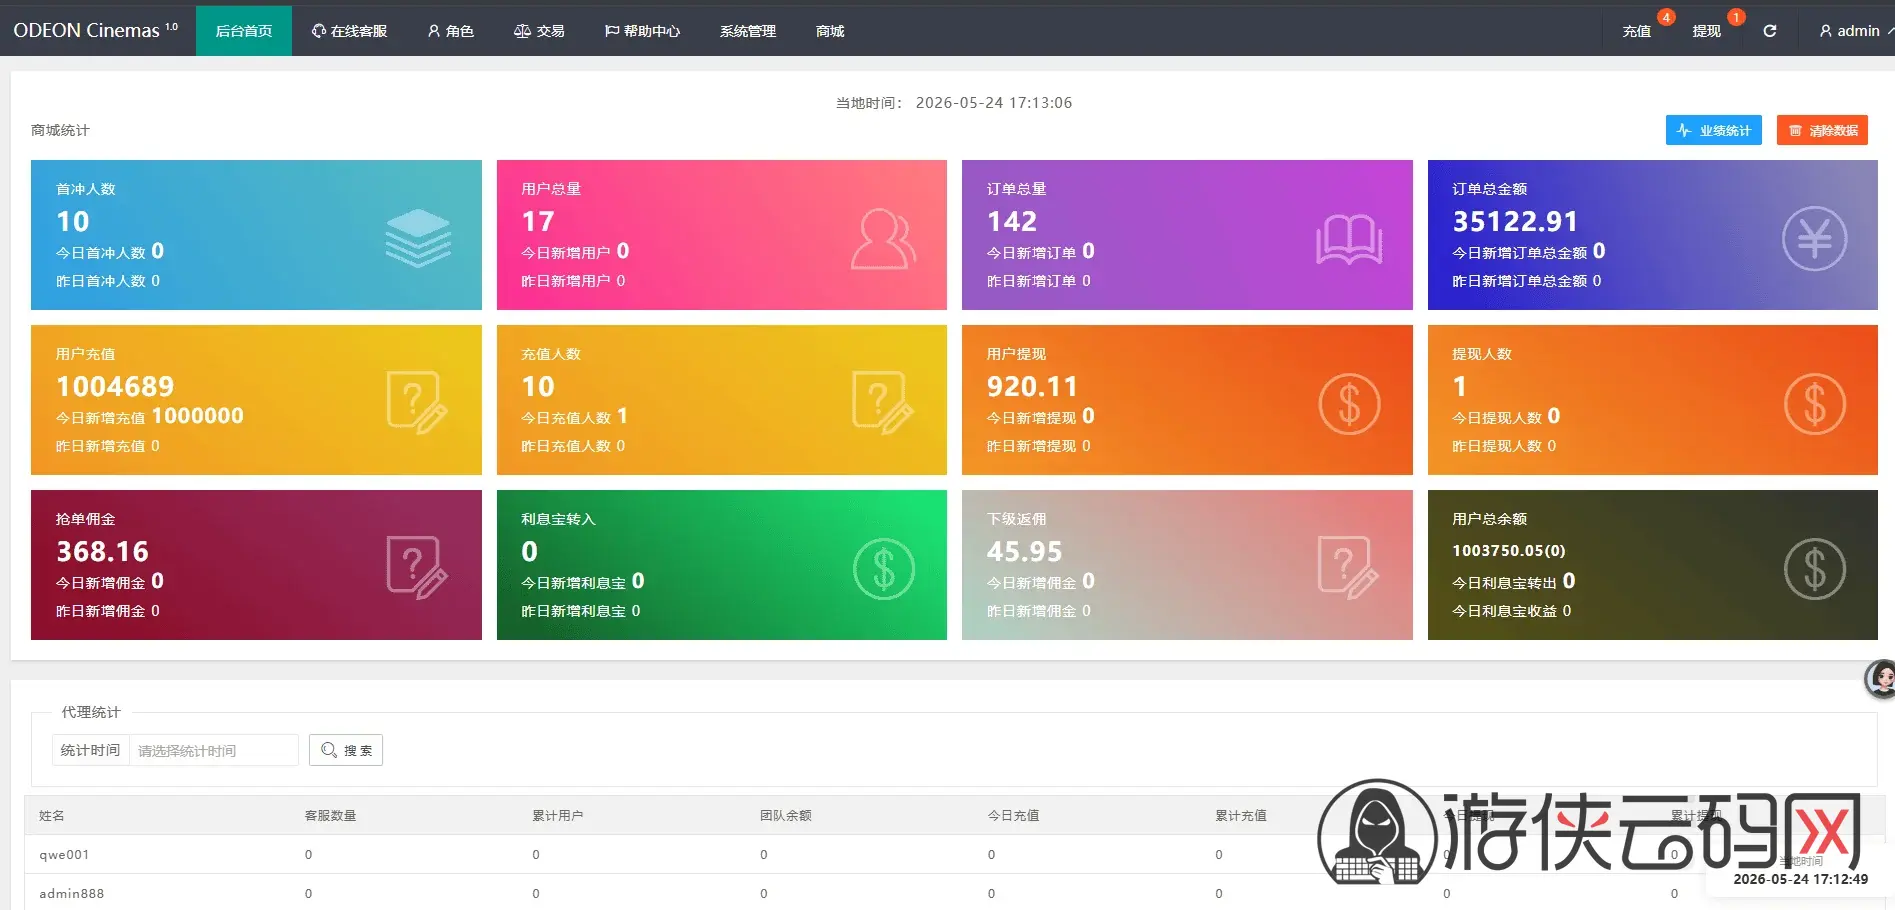The image size is (1895, 910).
Task: Click the 代理统计 section heading
Action: (91, 712)
